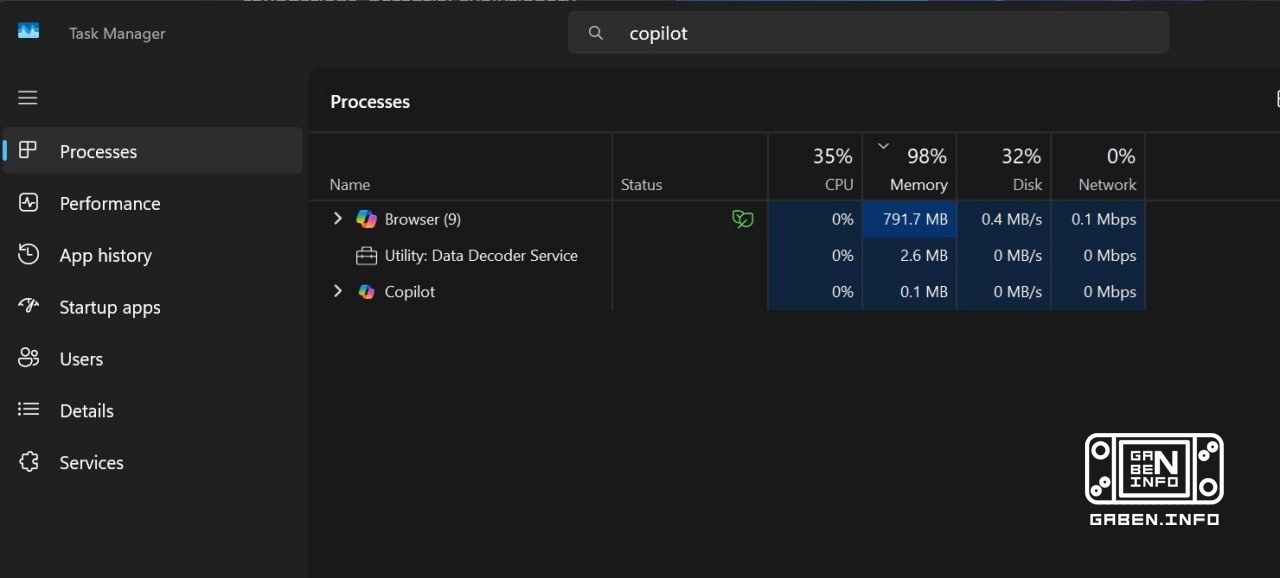1280x578 pixels.
Task: Click the Processes page heading
Action: (370, 102)
